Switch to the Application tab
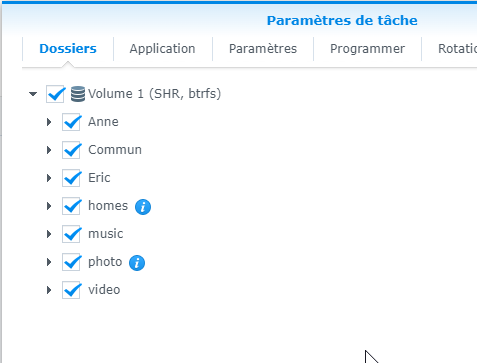Screen dimensions: 477x363 163,49
